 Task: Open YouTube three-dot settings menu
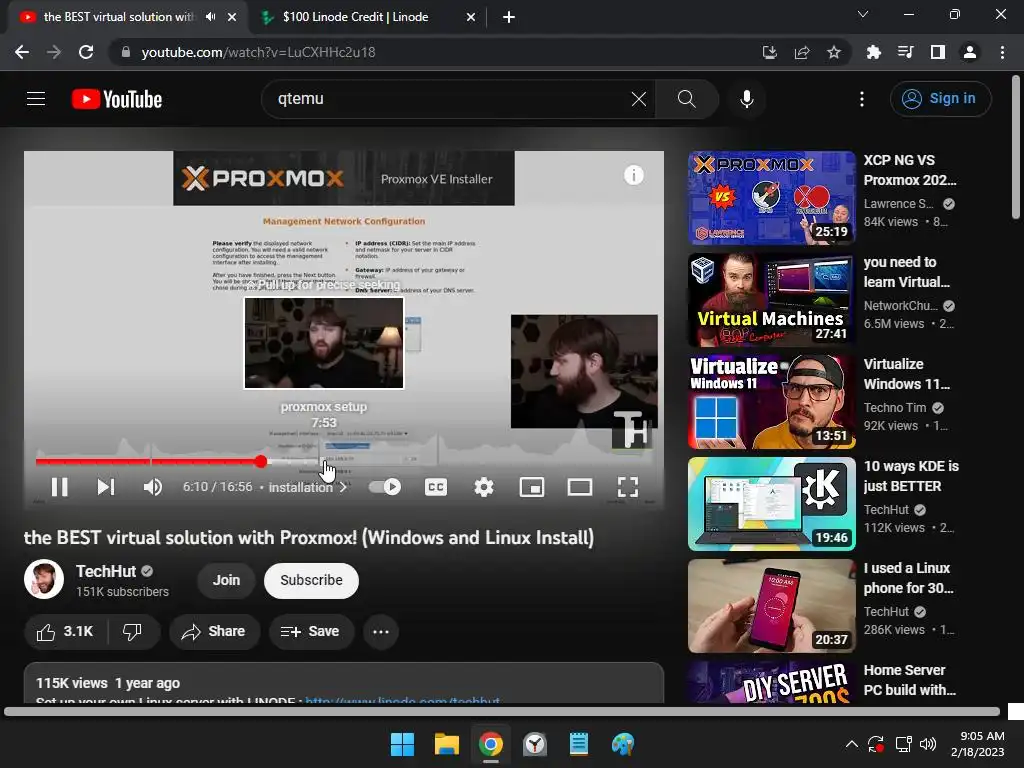coord(862,99)
